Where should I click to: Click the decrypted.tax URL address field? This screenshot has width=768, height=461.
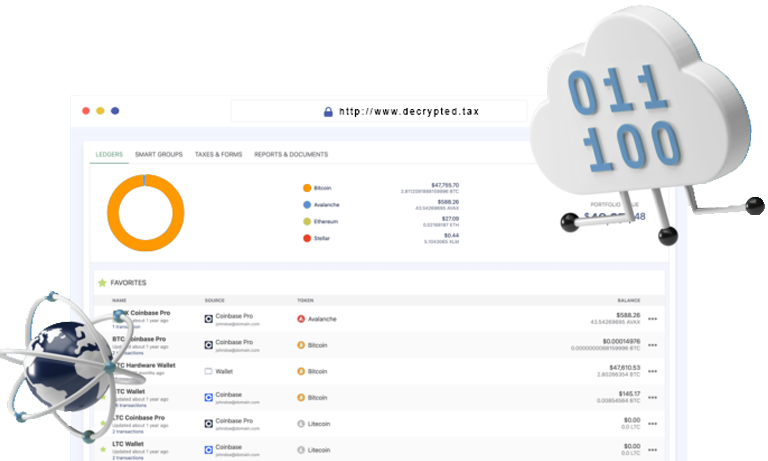[x=408, y=112]
